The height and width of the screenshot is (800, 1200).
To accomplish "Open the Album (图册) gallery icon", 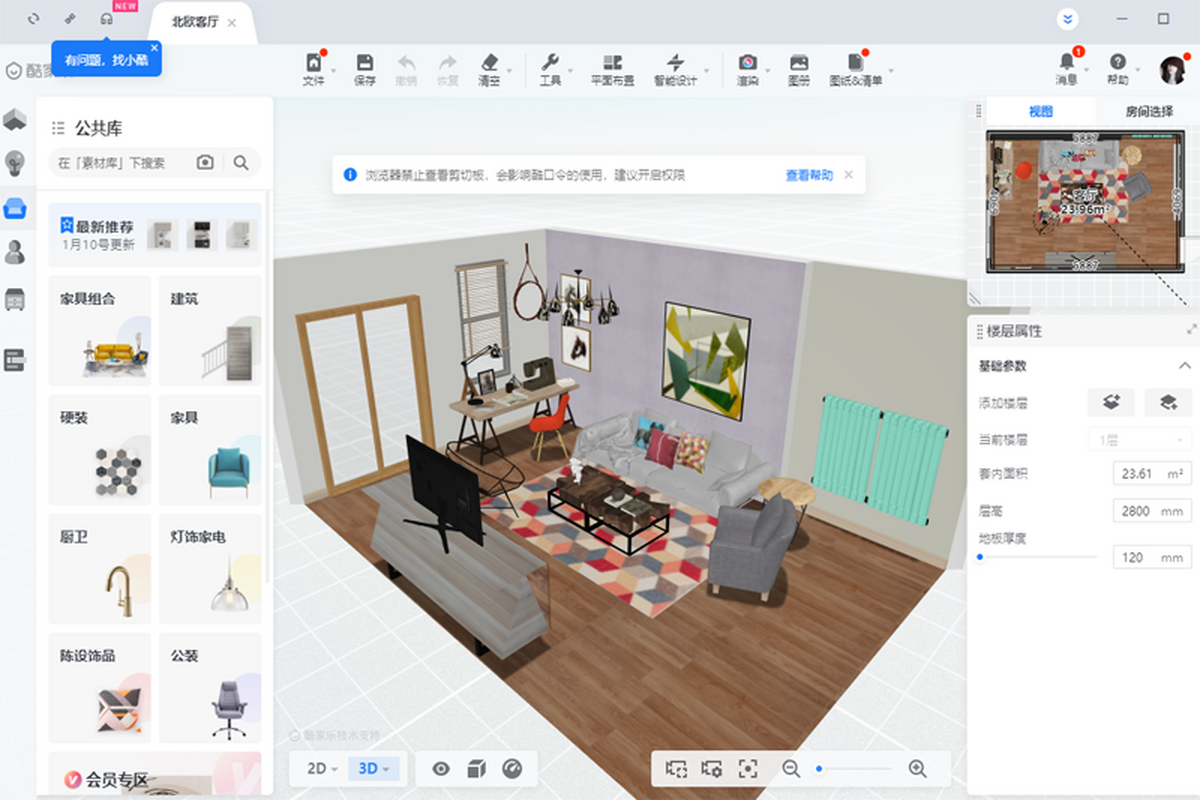I will click(799, 68).
